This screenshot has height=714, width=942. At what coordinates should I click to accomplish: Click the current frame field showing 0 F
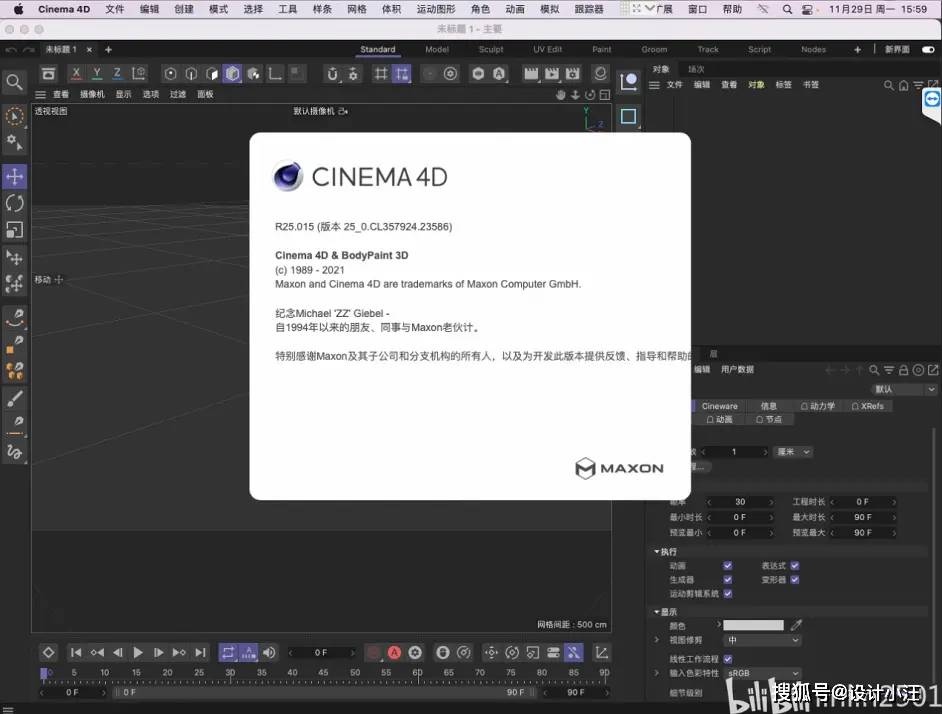321,652
